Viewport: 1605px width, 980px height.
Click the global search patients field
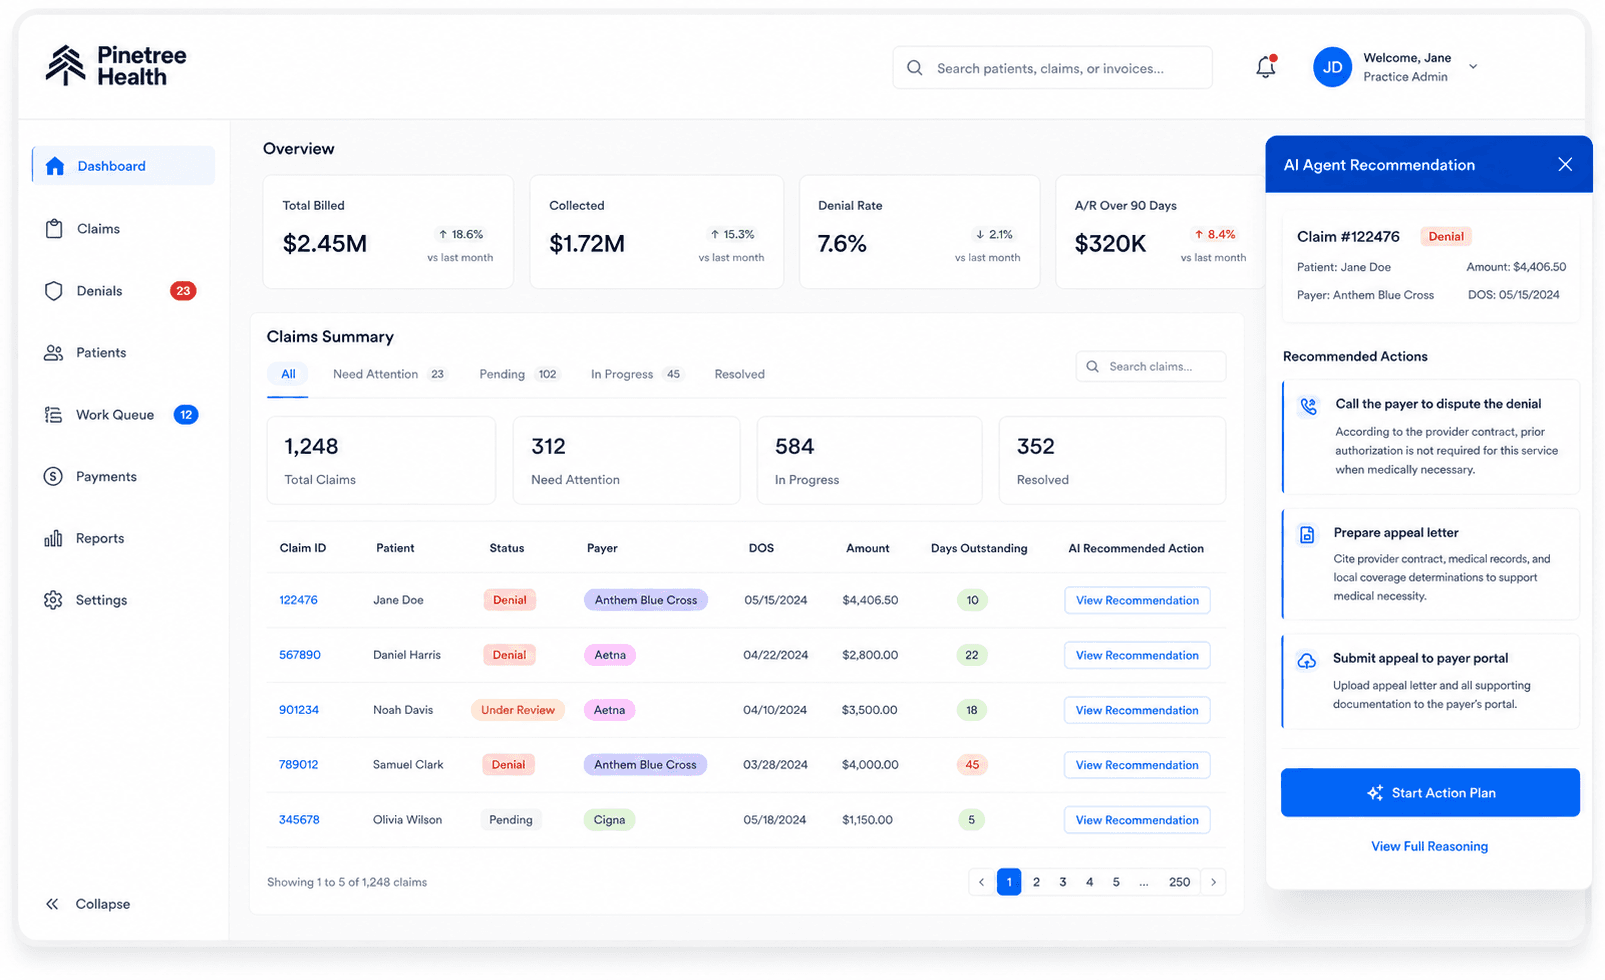point(1052,68)
